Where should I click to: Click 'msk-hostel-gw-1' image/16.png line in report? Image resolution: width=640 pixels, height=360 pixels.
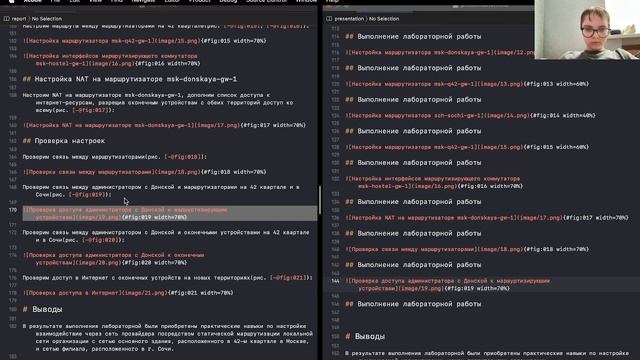click(111, 60)
